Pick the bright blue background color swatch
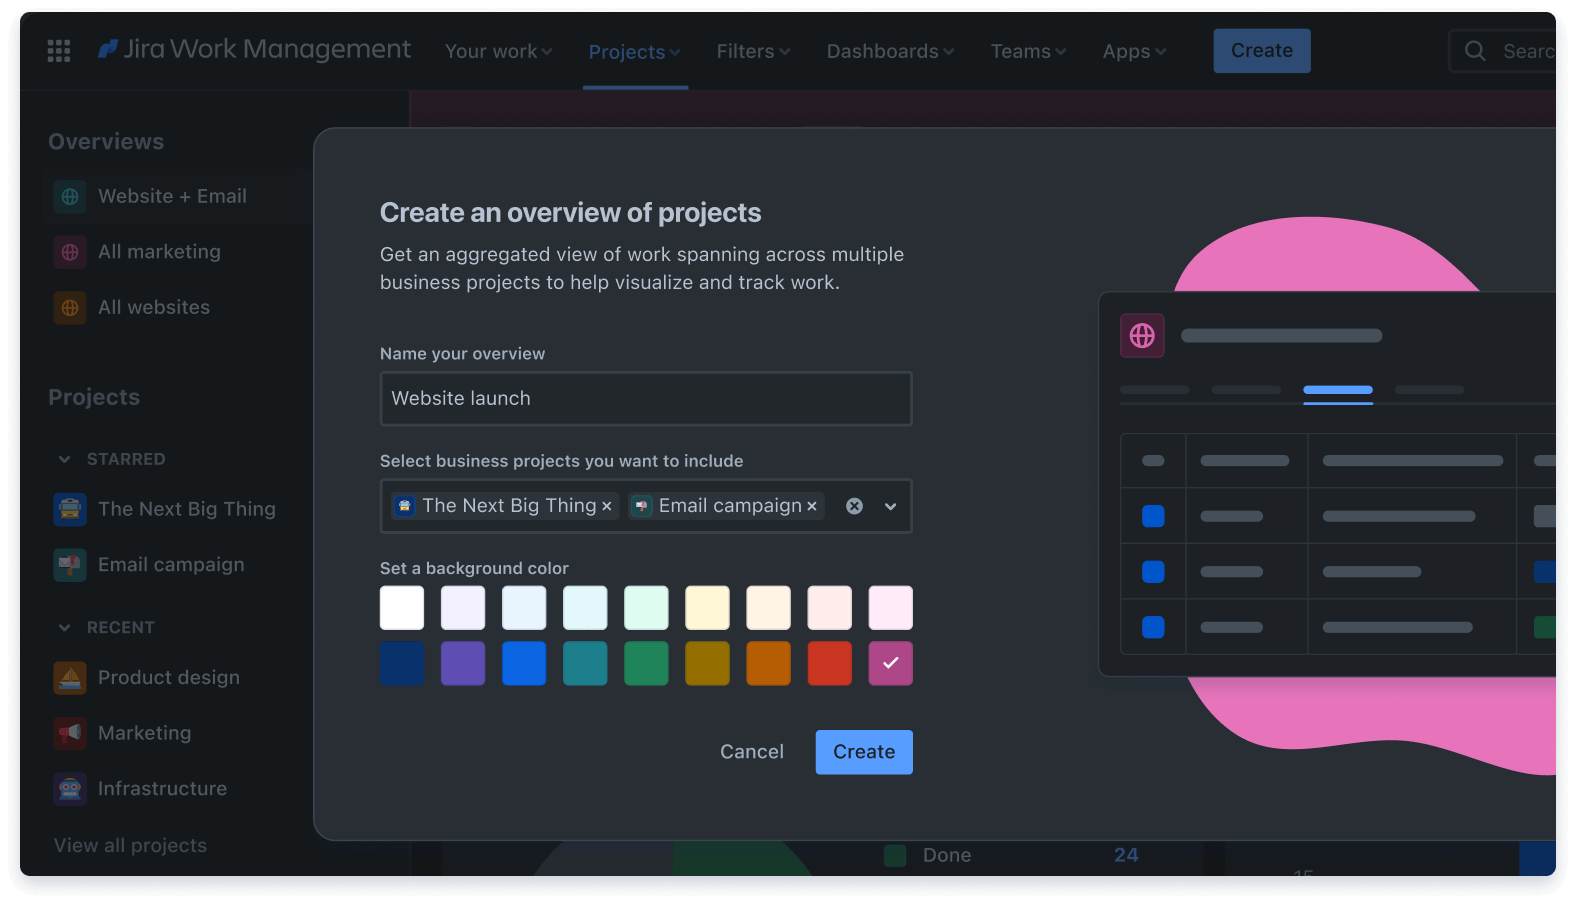The width and height of the screenshot is (1576, 904). tap(524, 664)
